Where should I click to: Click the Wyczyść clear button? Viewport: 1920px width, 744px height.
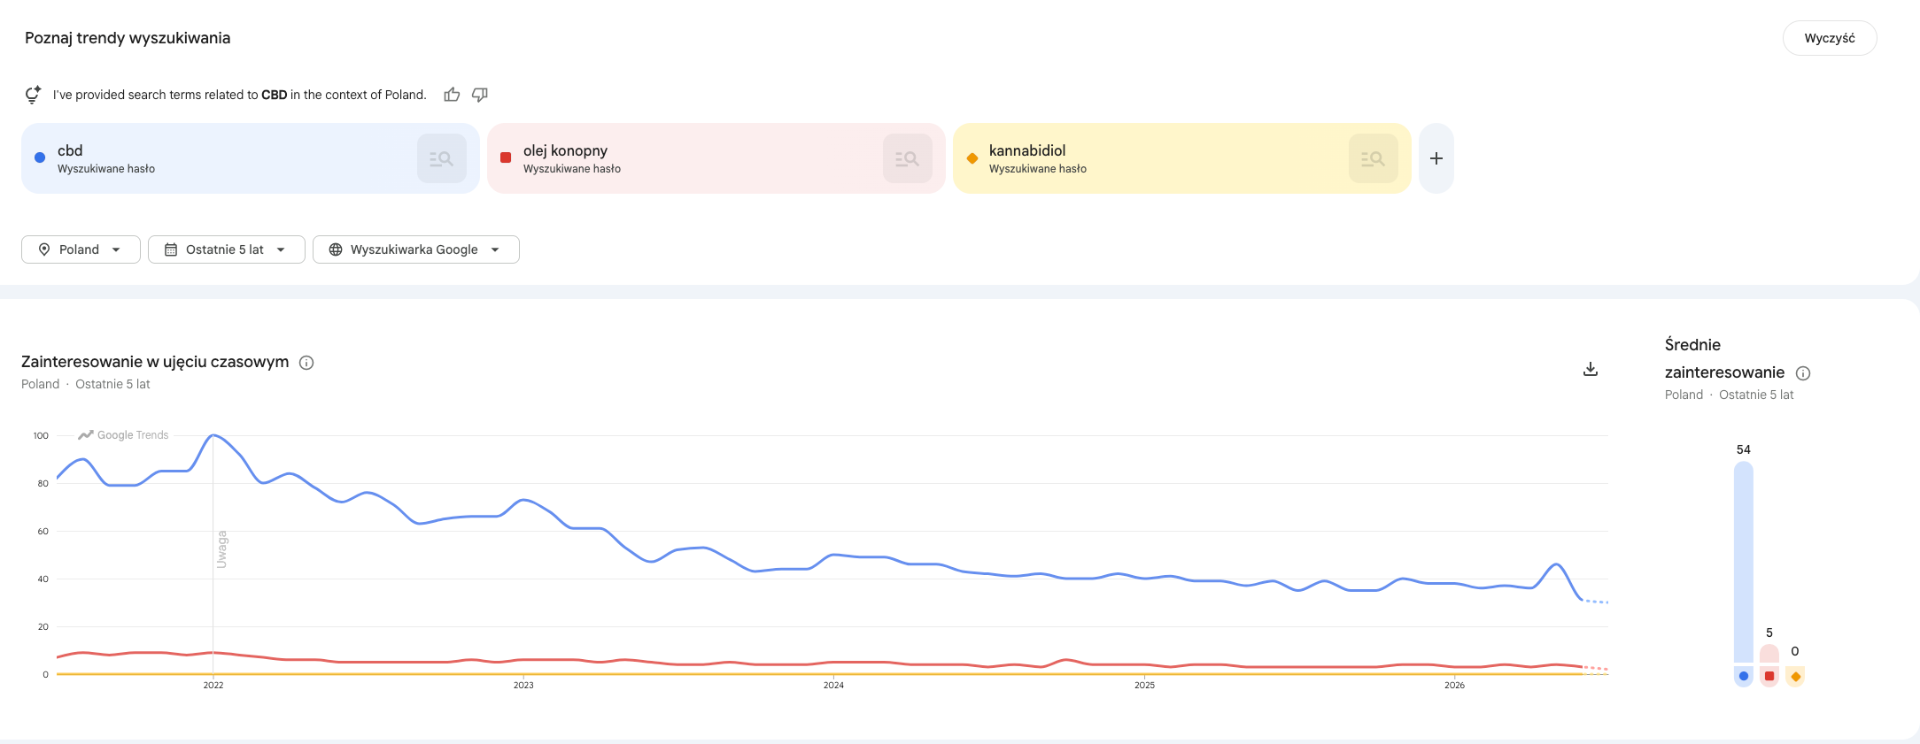(1829, 38)
